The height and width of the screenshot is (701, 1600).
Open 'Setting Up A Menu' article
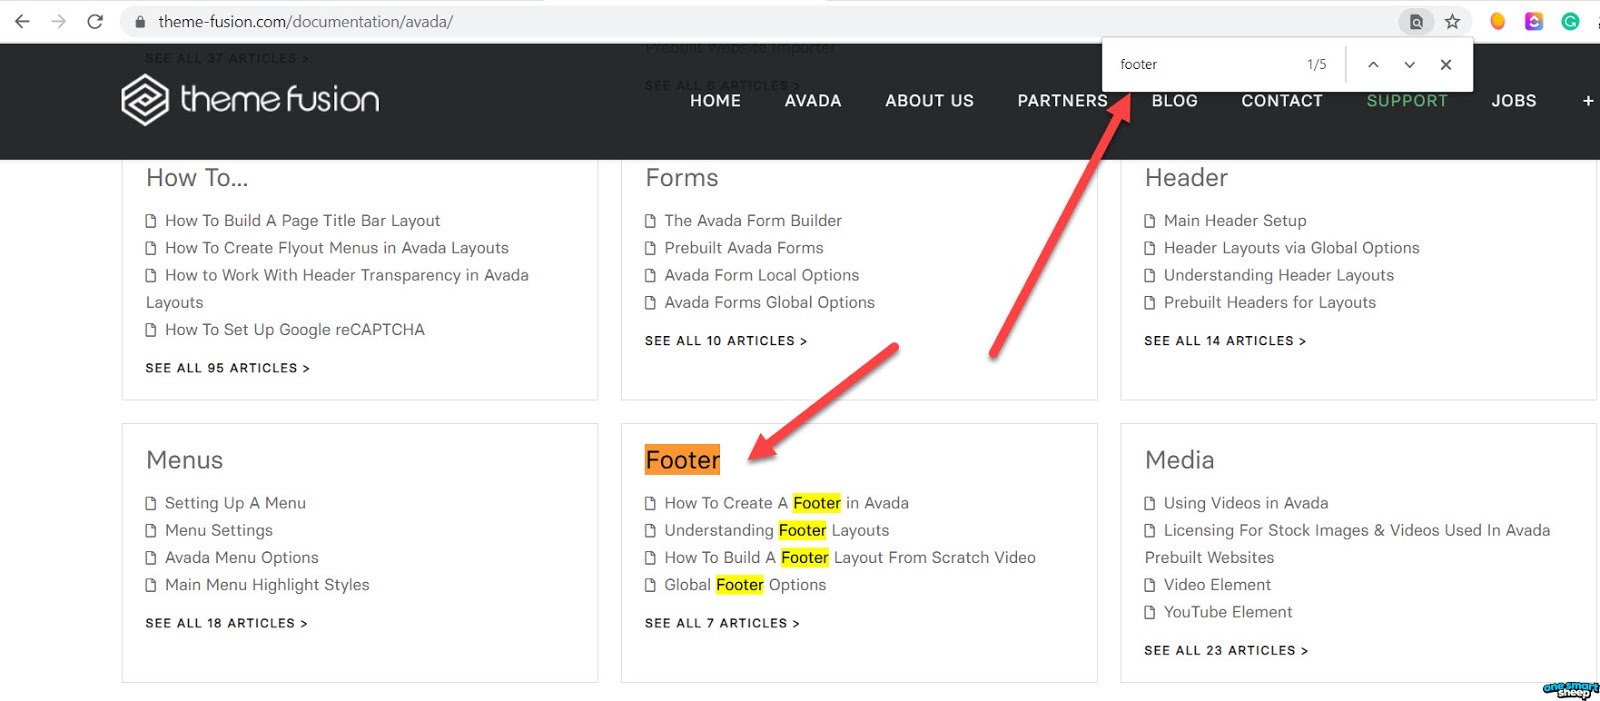click(x=235, y=503)
